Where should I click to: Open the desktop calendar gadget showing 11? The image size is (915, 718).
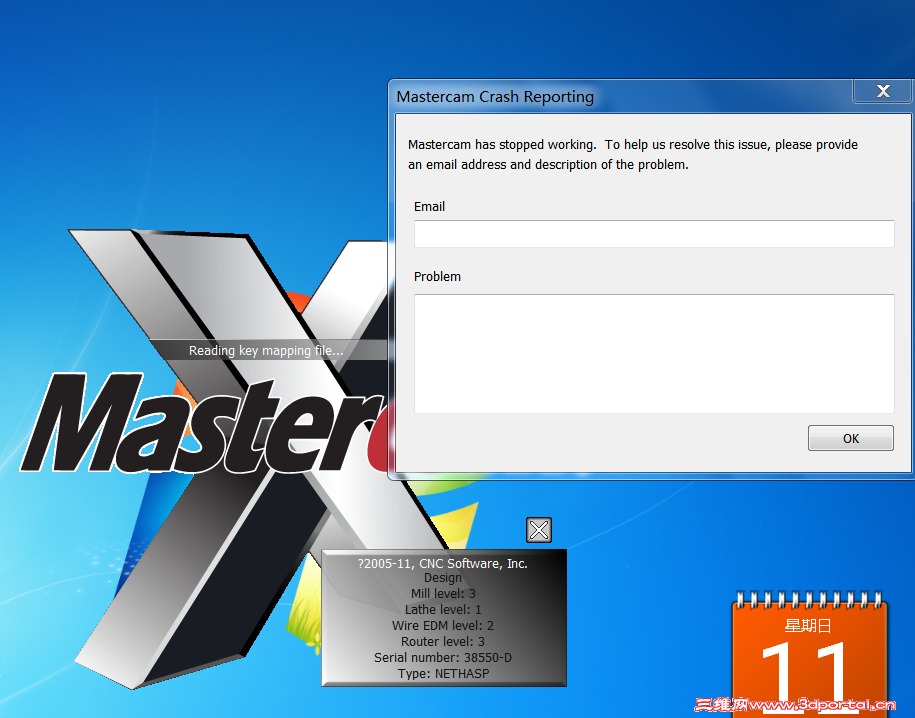pos(810,654)
